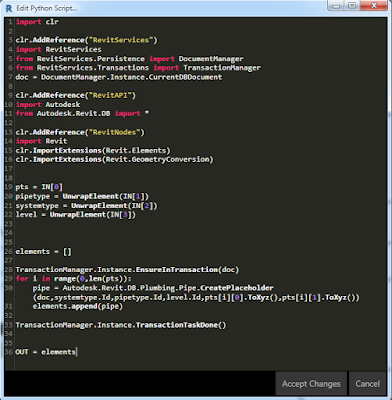
Task: Click the EnsureInTransaction(doc) line
Action: click(127, 270)
